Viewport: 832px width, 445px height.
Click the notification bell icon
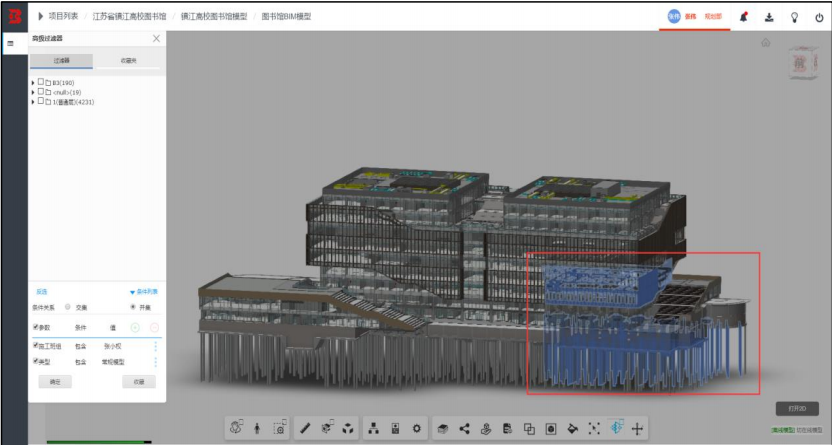pyautogui.click(x=743, y=17)
